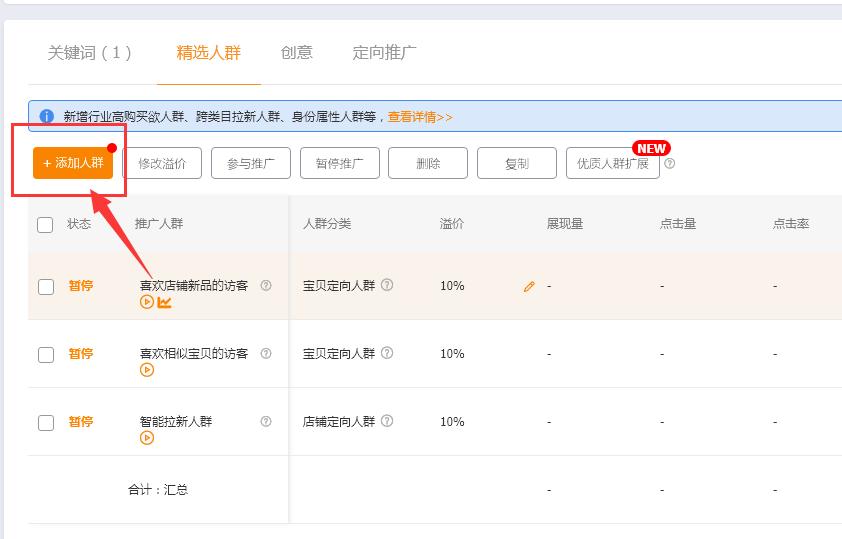This screenshot has width=842, height=539.
Task: Edit premium with the pencil icon in first row
Action: (x=529, y=287)
